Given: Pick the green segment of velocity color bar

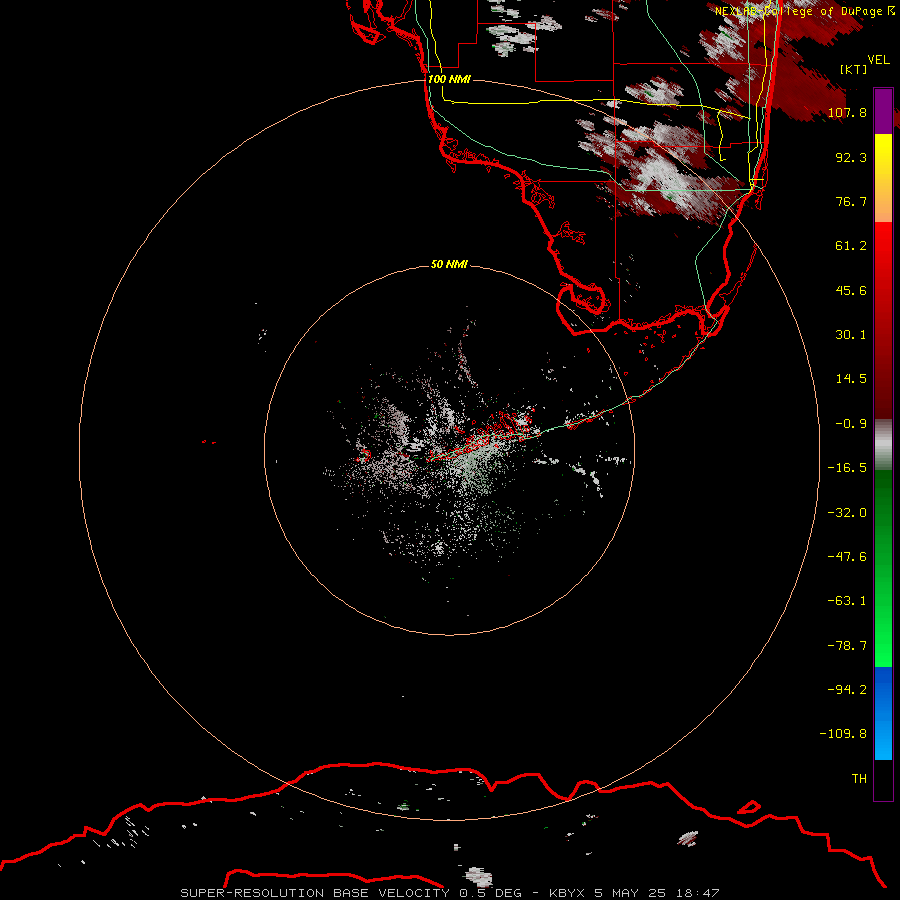Looking at the screenshot, I should (883, 568).
